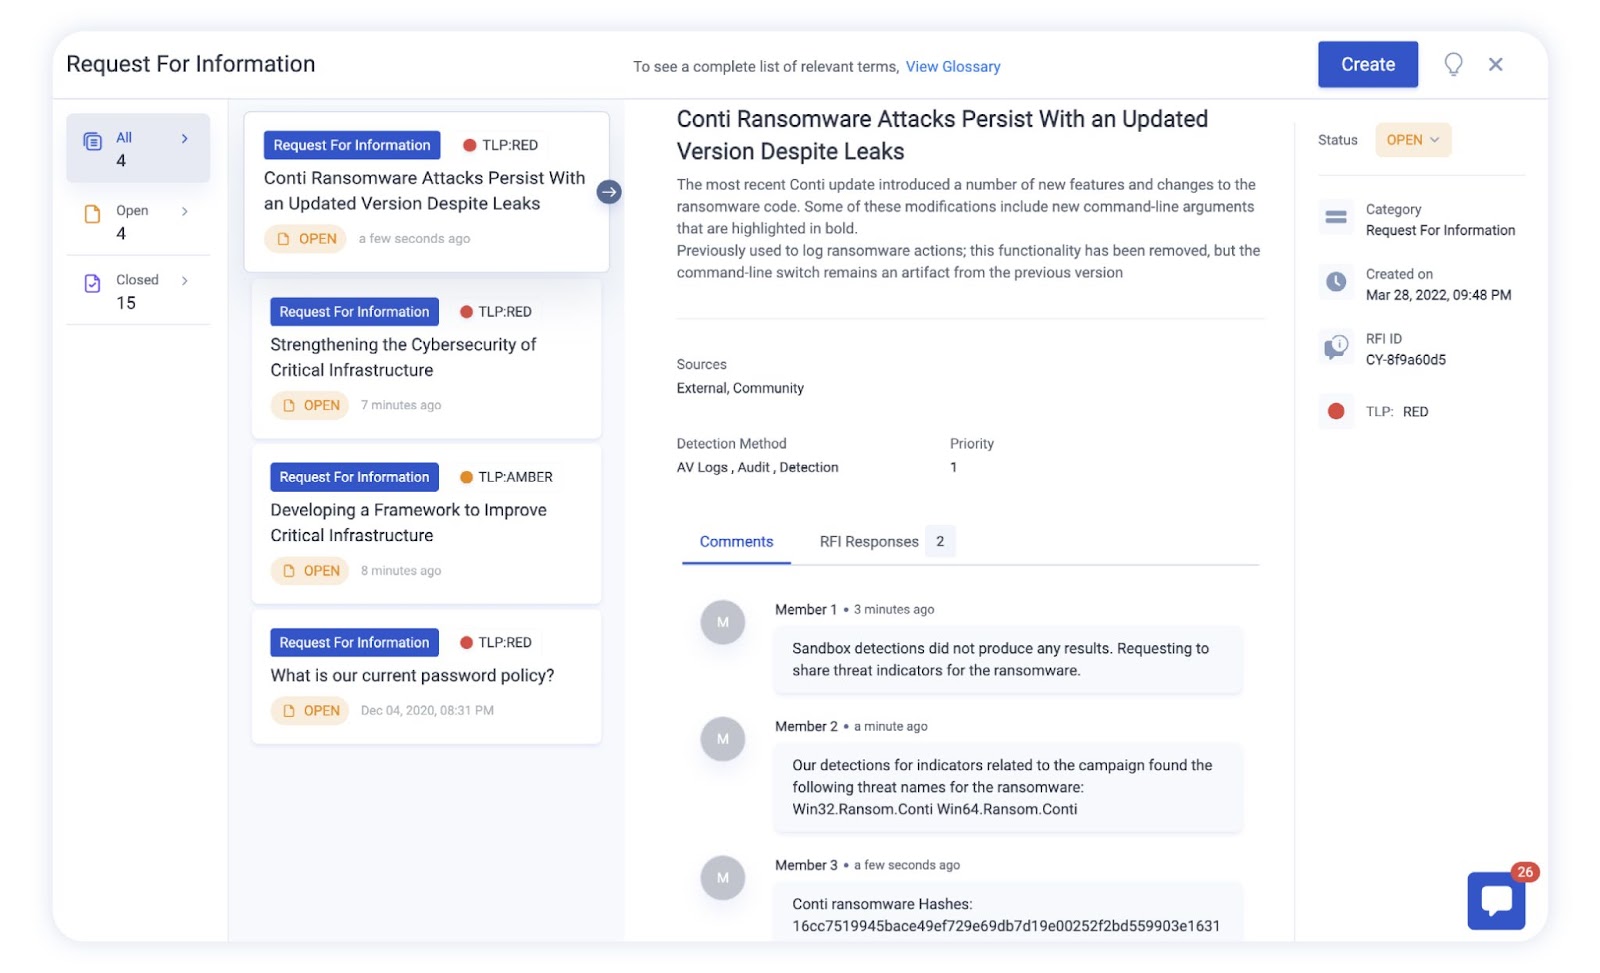Click the RFI Responses count badge 2
1600x973 pixels.
pos(940,541)
